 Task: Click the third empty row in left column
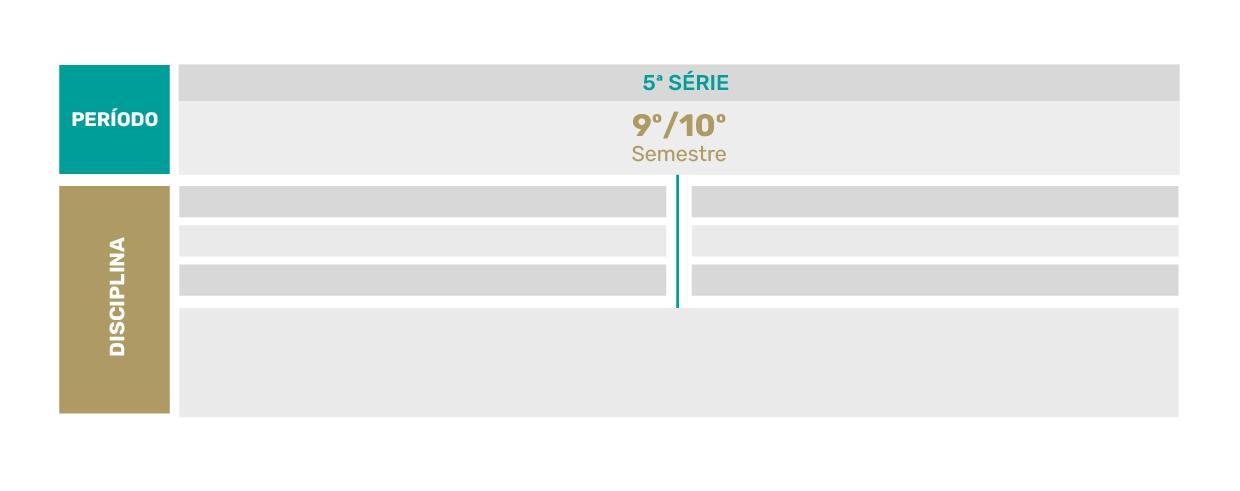point(423,280)
